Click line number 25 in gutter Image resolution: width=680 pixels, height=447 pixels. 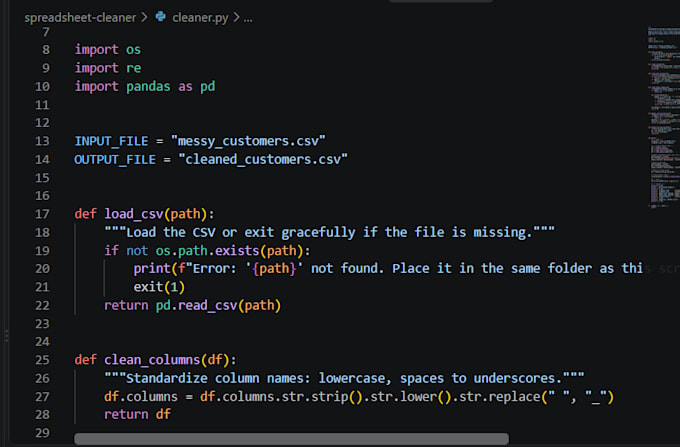(x=42, y=360)
